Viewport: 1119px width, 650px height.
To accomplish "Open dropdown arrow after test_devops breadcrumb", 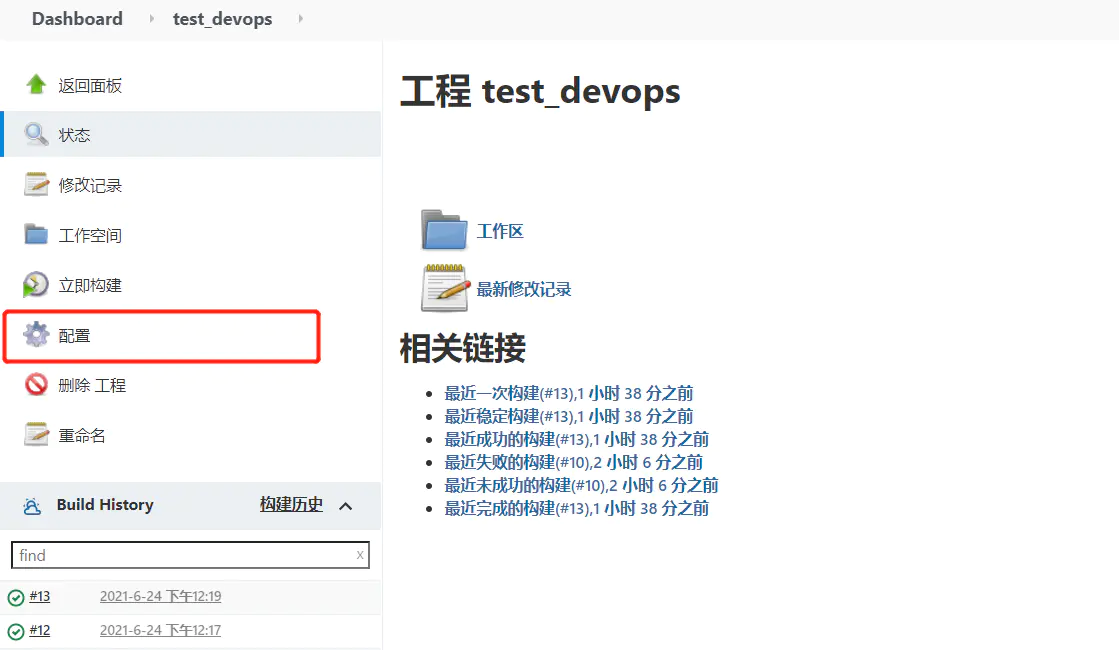I will pos(301,19).
